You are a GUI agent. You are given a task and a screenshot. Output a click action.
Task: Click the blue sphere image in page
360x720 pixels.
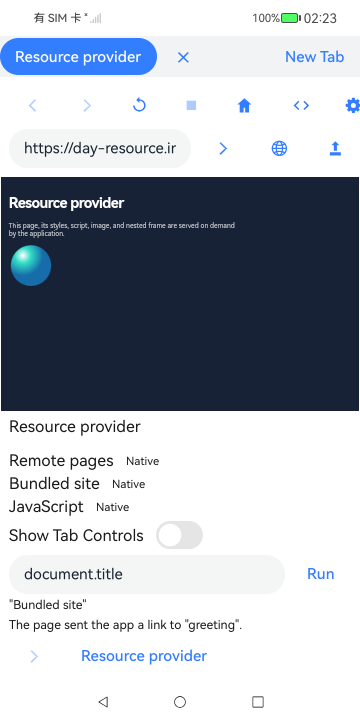pos(31,265)
